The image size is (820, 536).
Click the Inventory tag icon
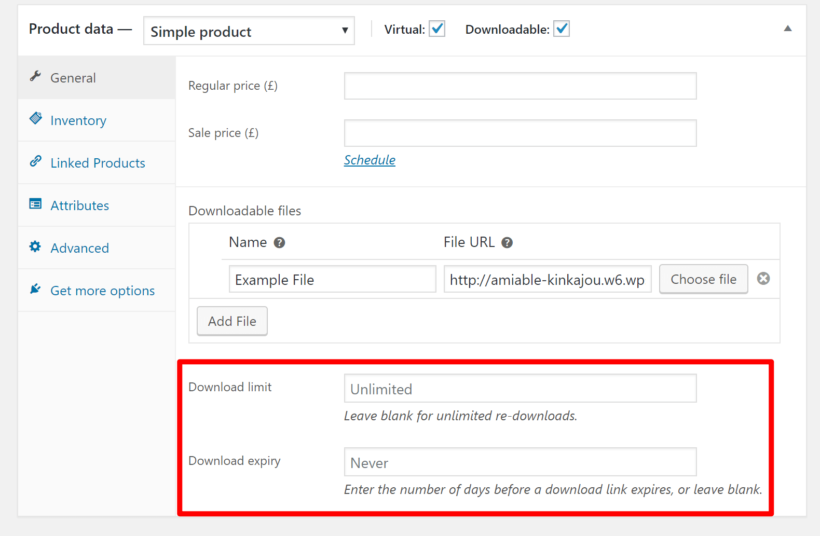pos(36,119)
